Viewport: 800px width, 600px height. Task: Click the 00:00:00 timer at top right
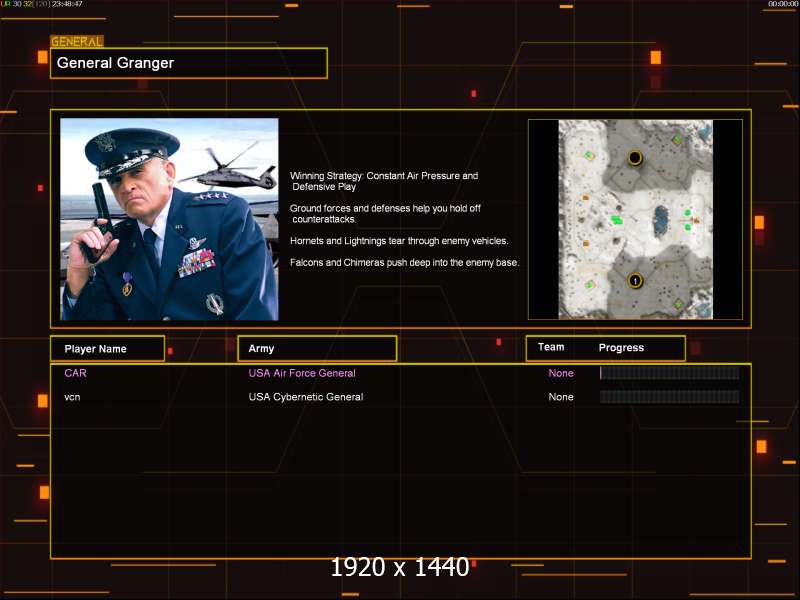[x=783, y=4]
